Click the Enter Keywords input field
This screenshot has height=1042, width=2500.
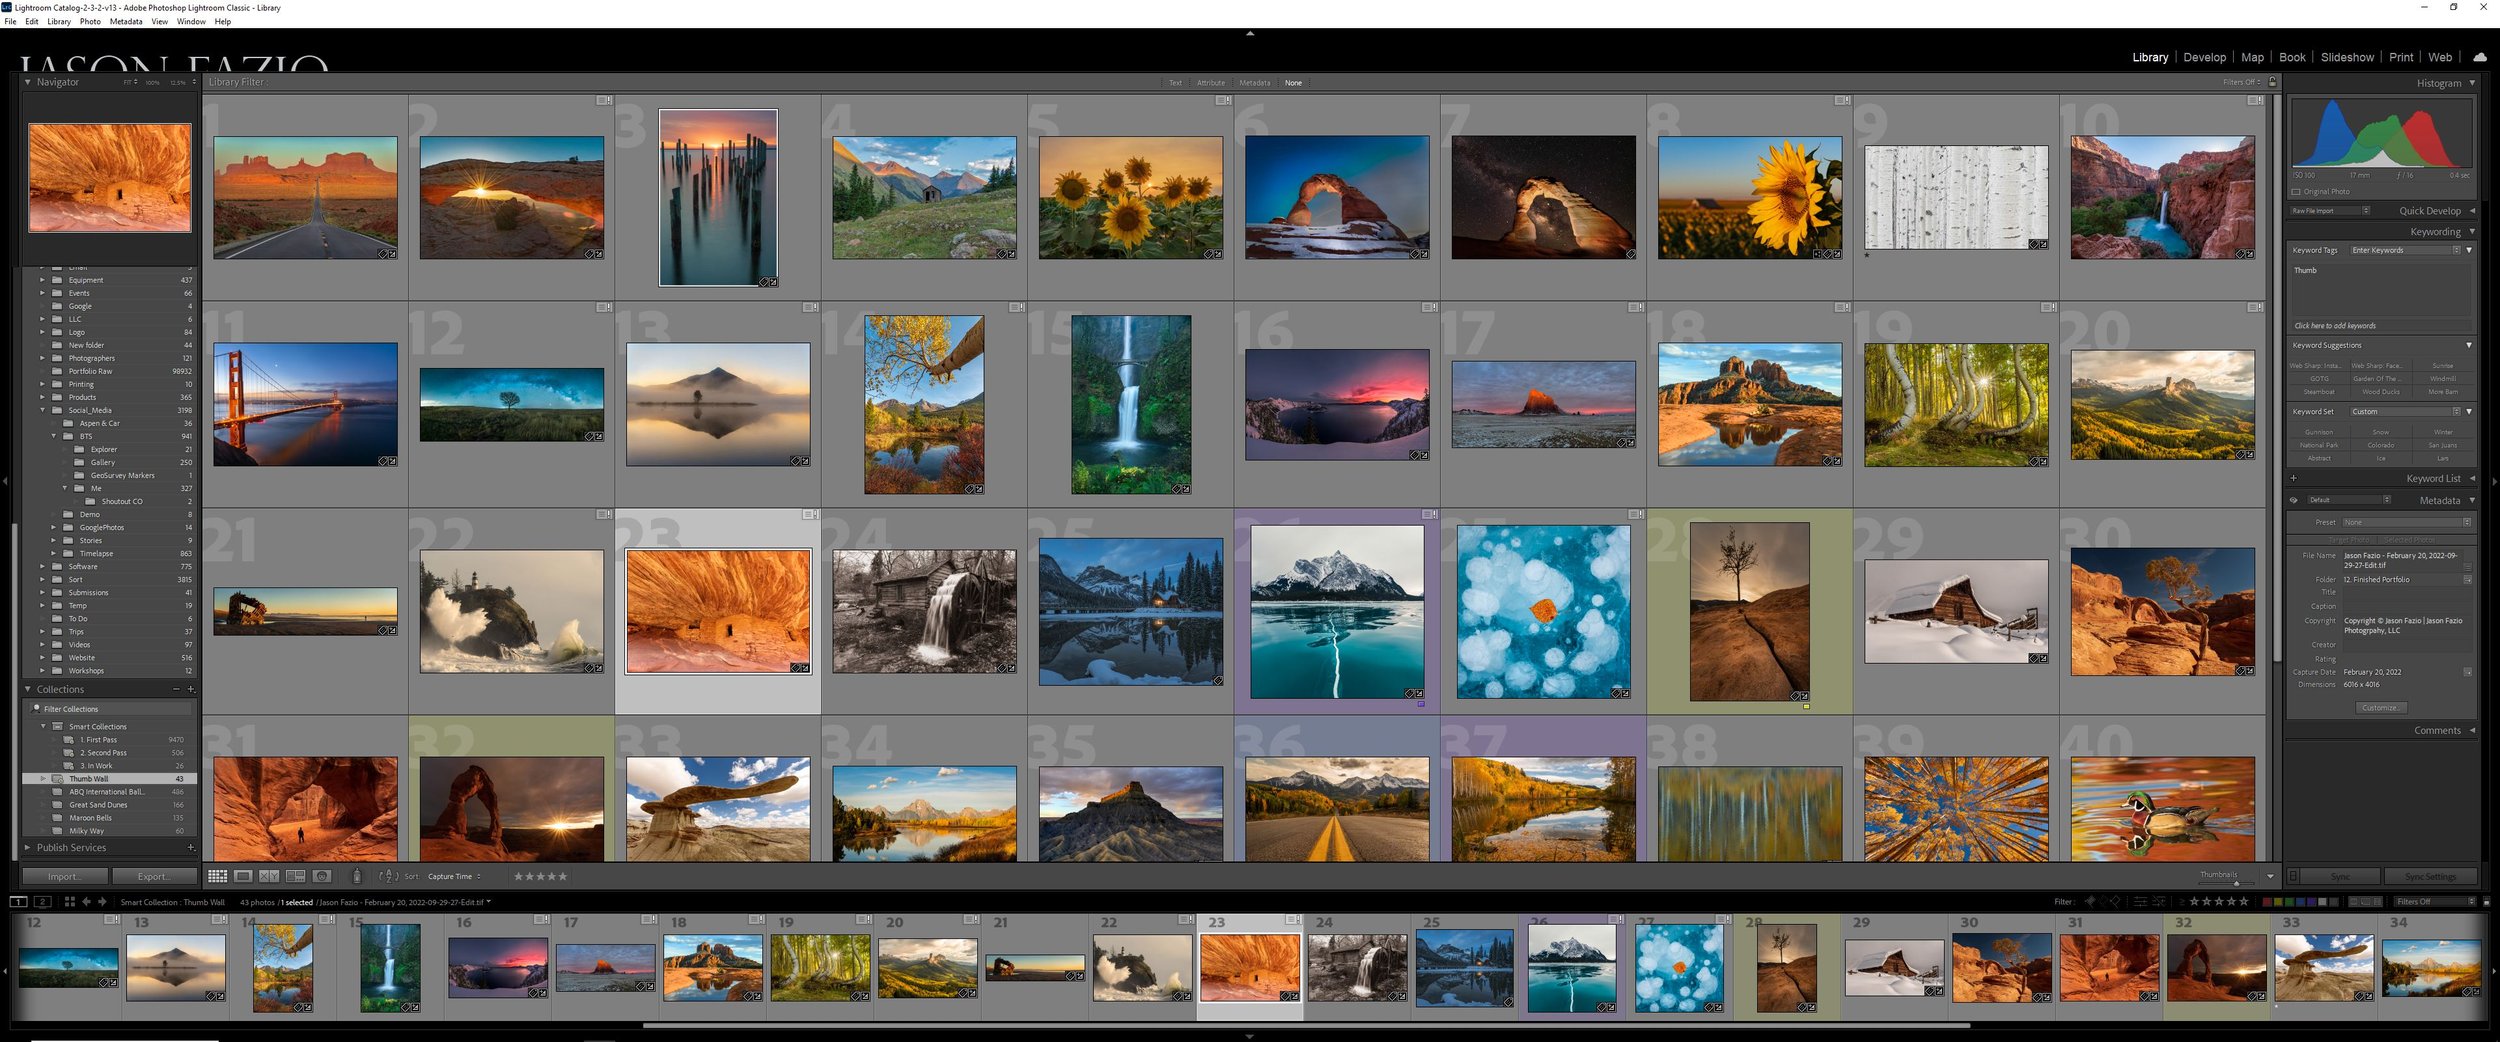2405,250
